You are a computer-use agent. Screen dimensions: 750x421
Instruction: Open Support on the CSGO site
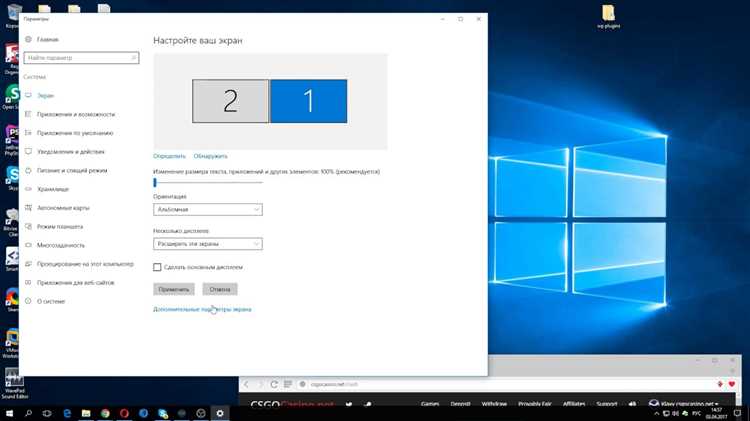pos(607,404)
